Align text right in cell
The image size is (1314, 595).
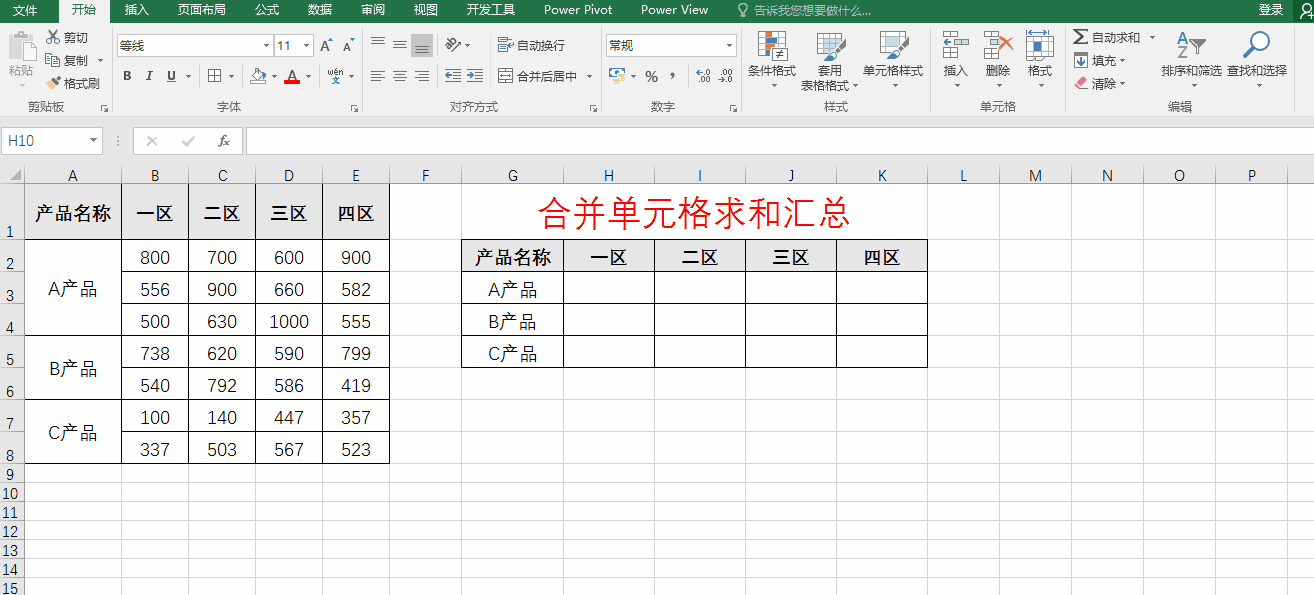(422, 76)
